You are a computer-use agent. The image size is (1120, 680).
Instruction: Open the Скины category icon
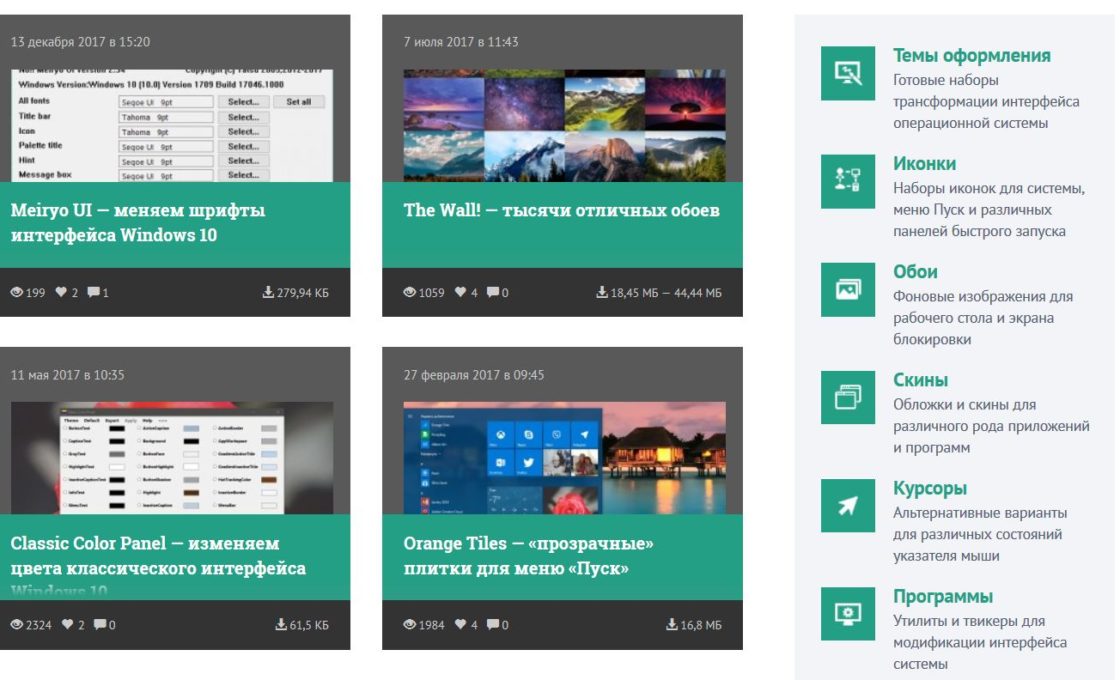click(x=847, y=397)
